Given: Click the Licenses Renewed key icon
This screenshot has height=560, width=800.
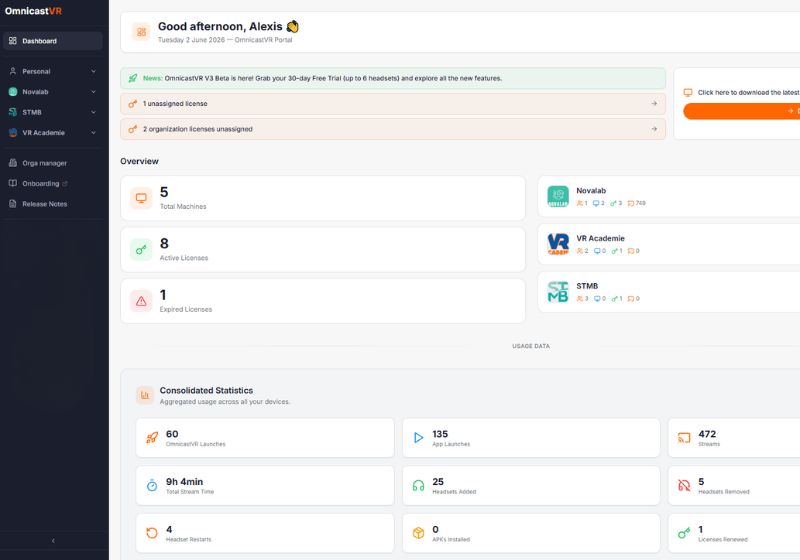Looking at the screenshot, I should pyautogui.click(x=684, y=533).
